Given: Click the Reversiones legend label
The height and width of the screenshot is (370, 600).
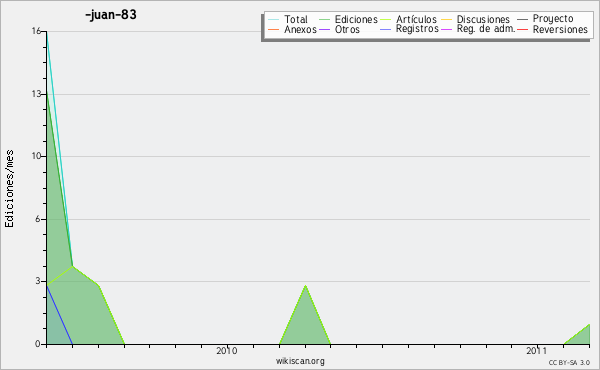Looking at the screenshot, I should coord(560,29).
